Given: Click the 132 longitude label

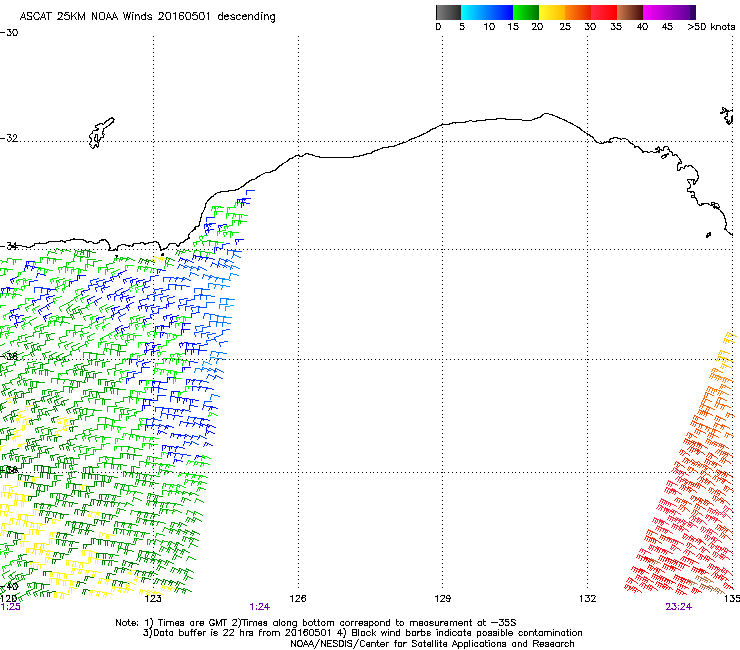Looking at the screenshot, I should click(587, 599).
